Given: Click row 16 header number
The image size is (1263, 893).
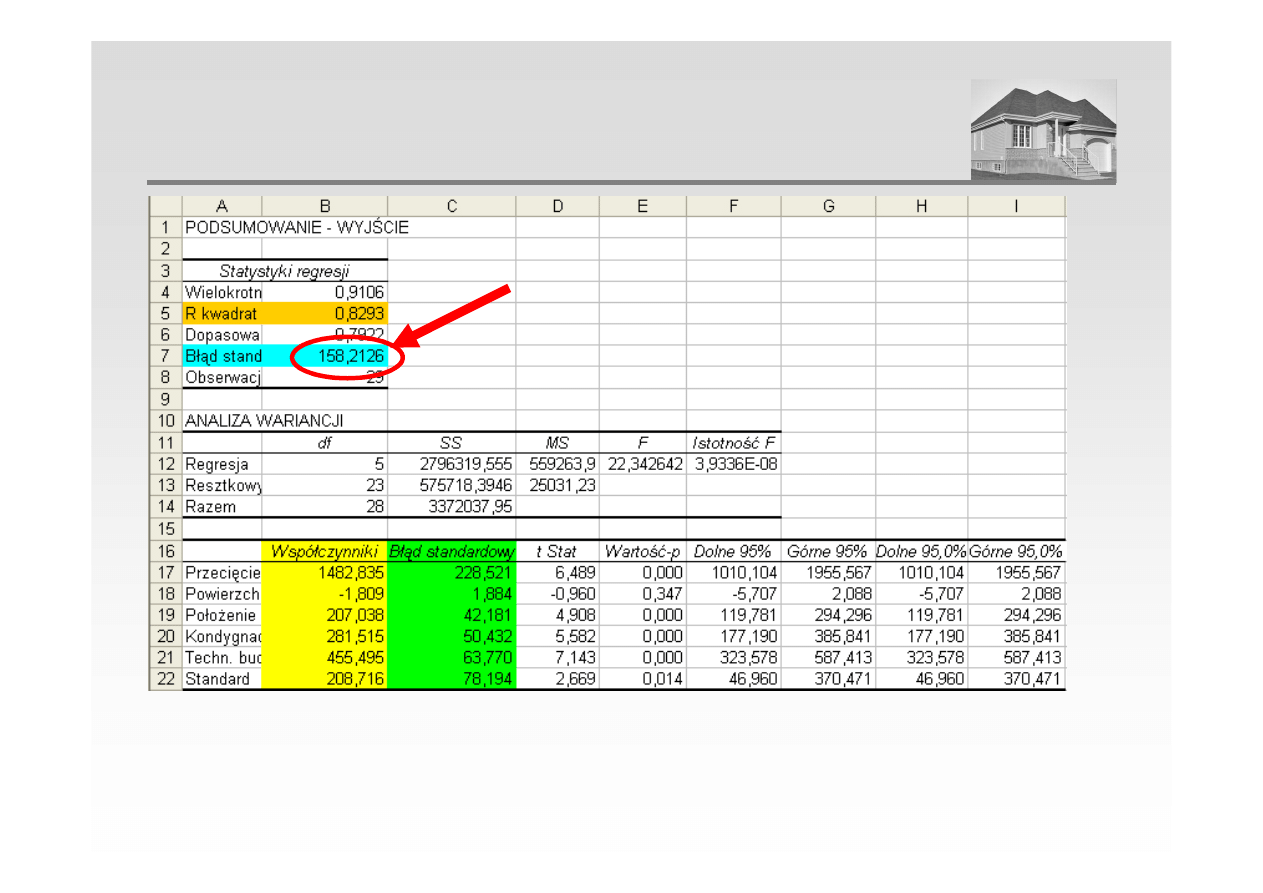Looking at the screenshot, I should click(x=165, y=551).
